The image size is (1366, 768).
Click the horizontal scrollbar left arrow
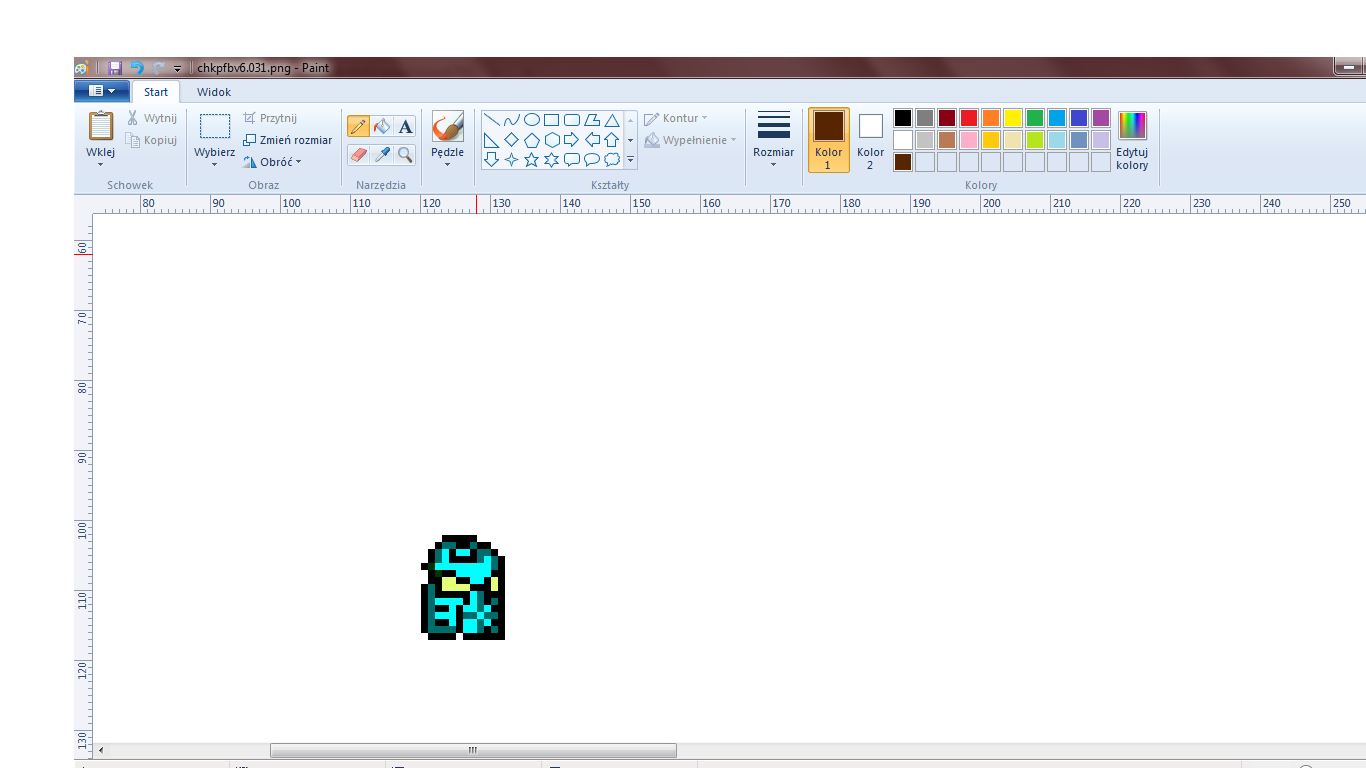point(100,750)
